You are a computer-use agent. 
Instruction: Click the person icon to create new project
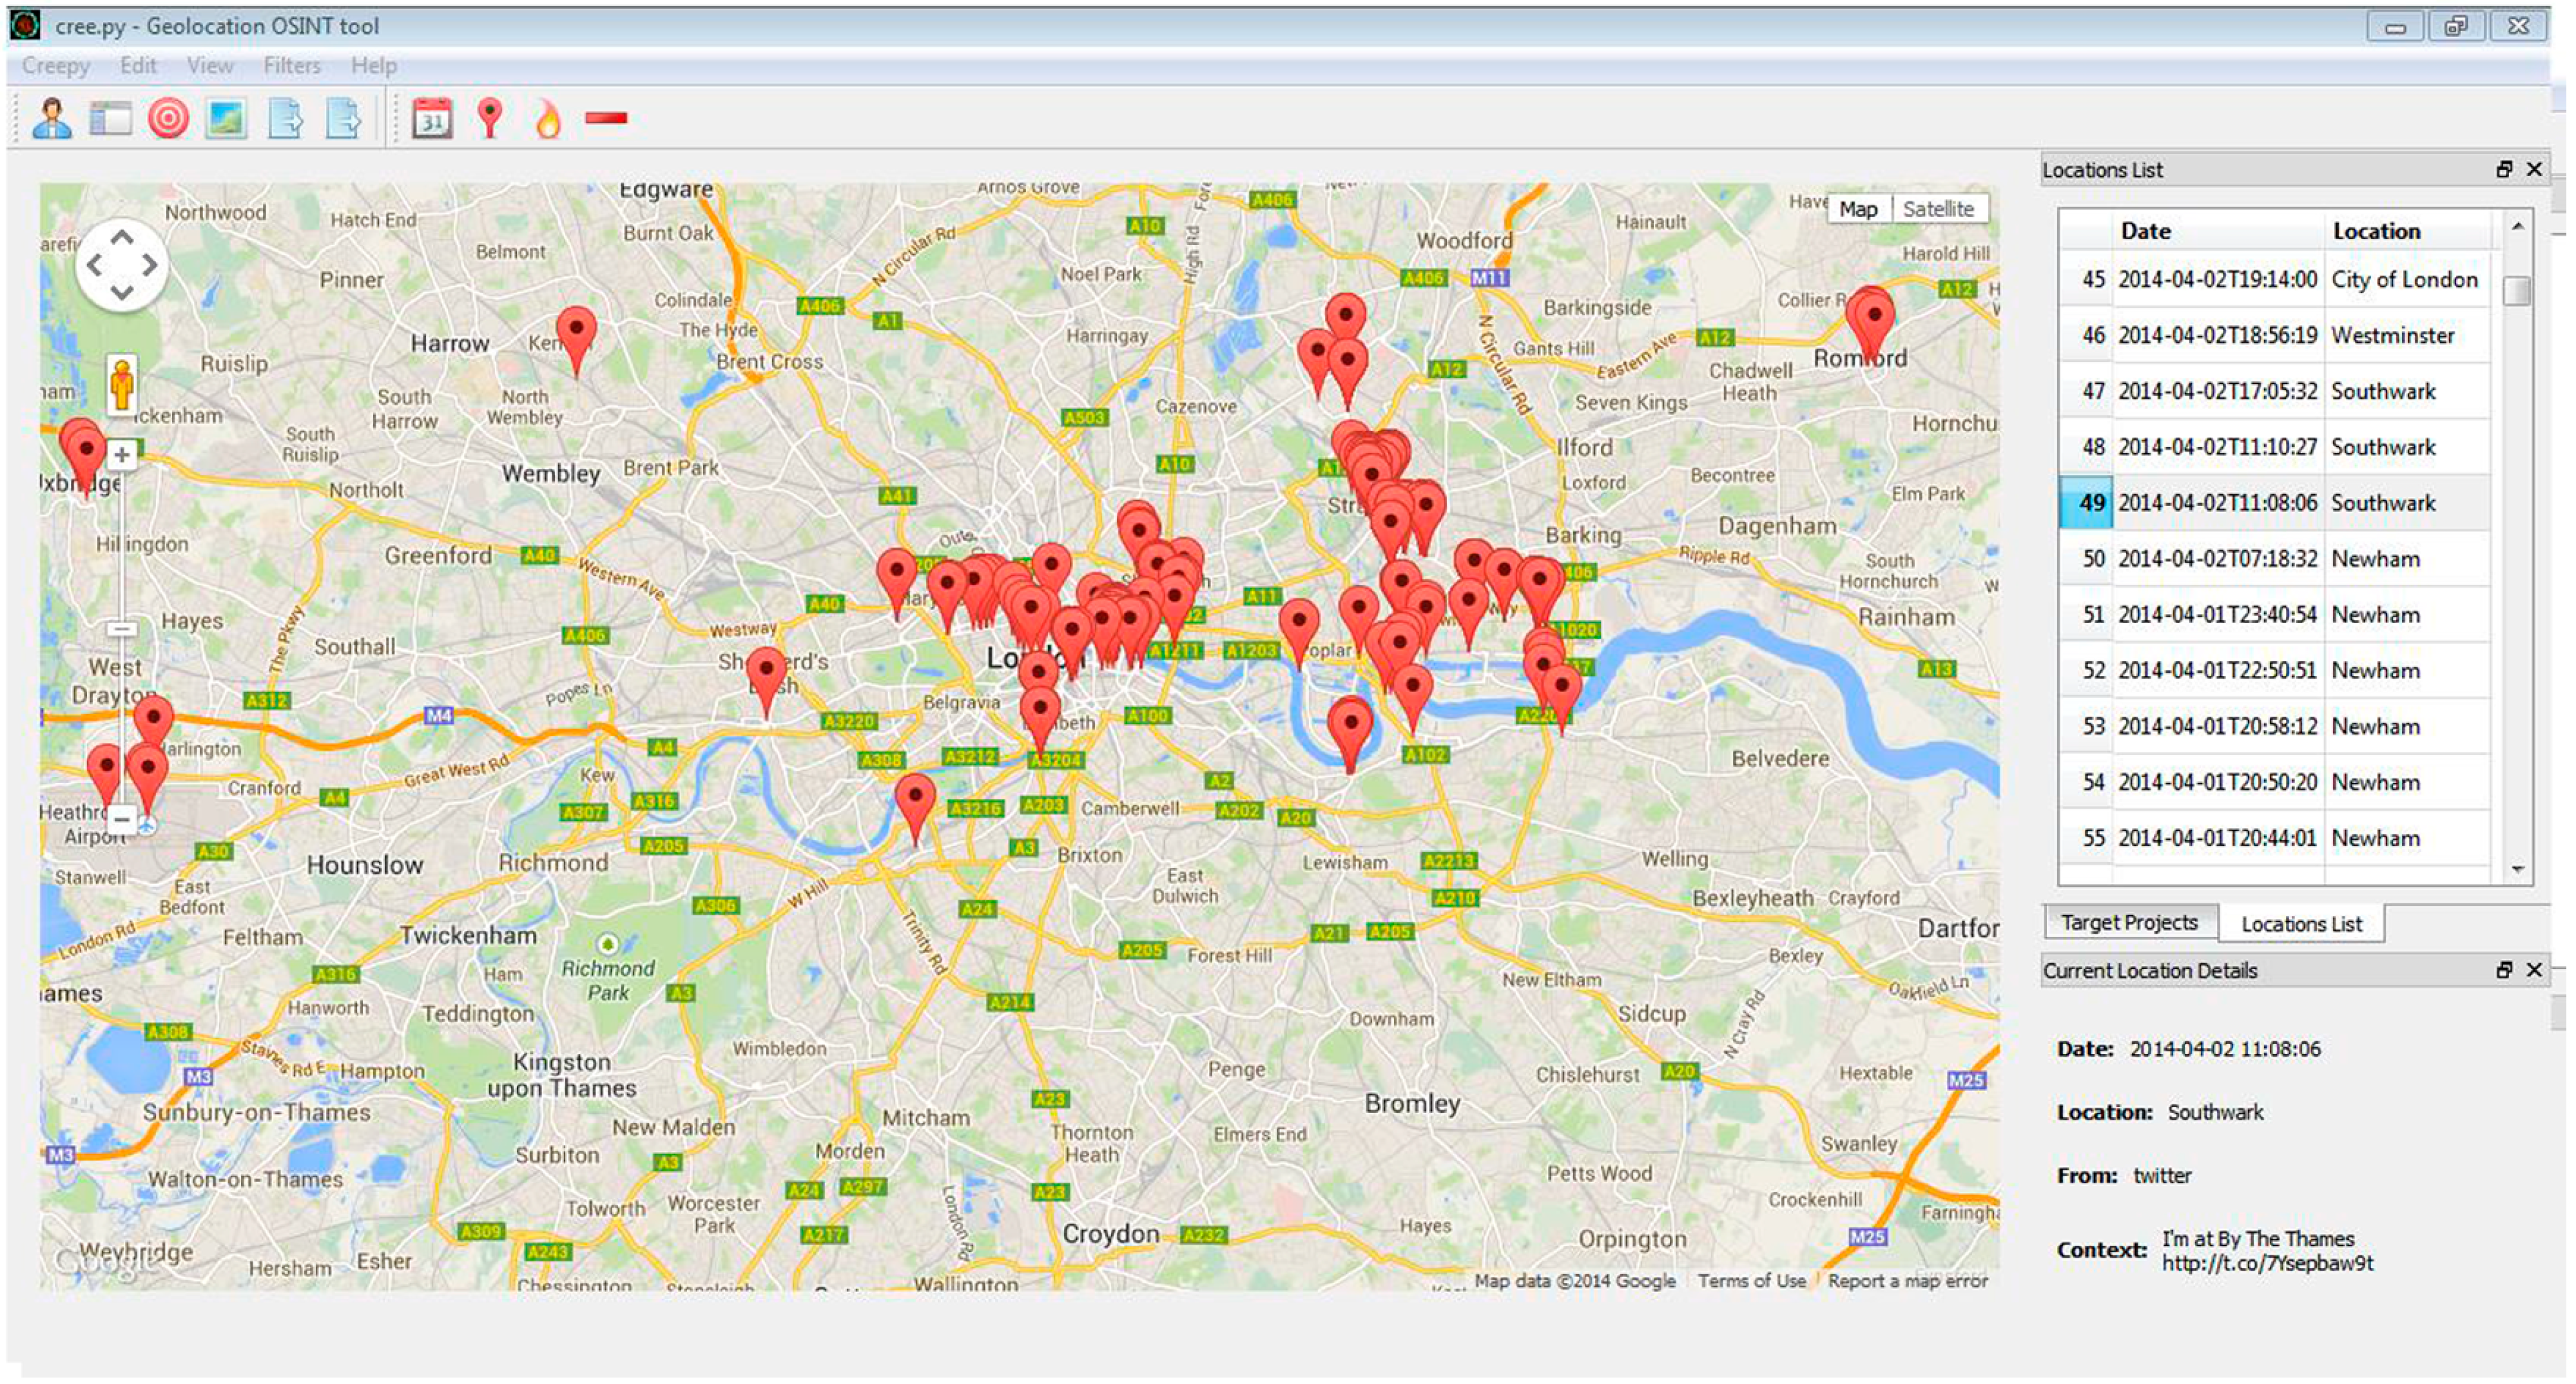coord(51,118)
